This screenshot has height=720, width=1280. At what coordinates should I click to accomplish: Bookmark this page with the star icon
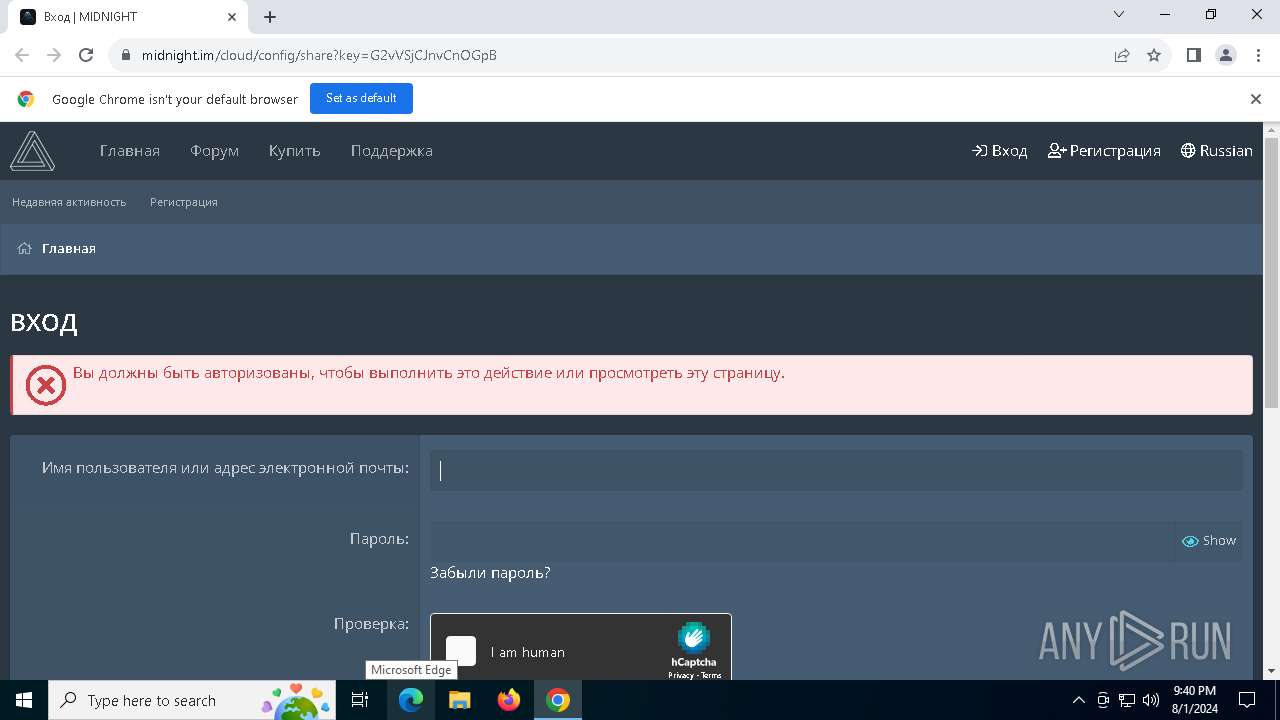pyautogui.click(x=1154, y=55)
